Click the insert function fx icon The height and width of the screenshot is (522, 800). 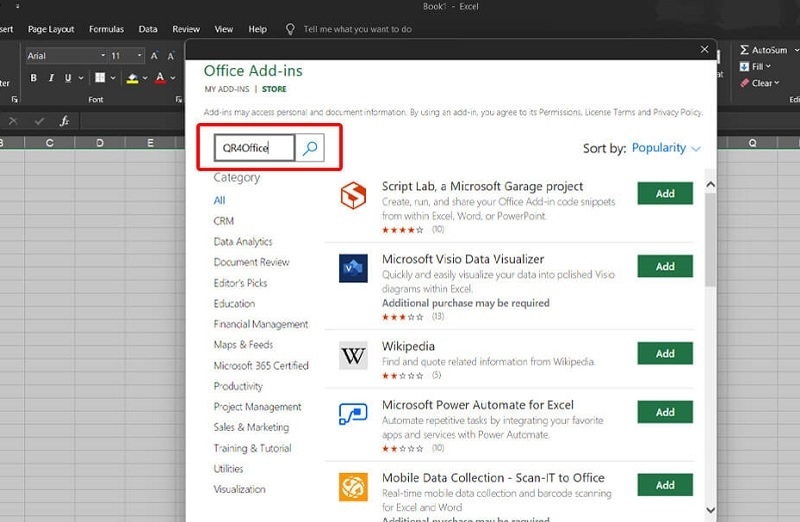65,121
